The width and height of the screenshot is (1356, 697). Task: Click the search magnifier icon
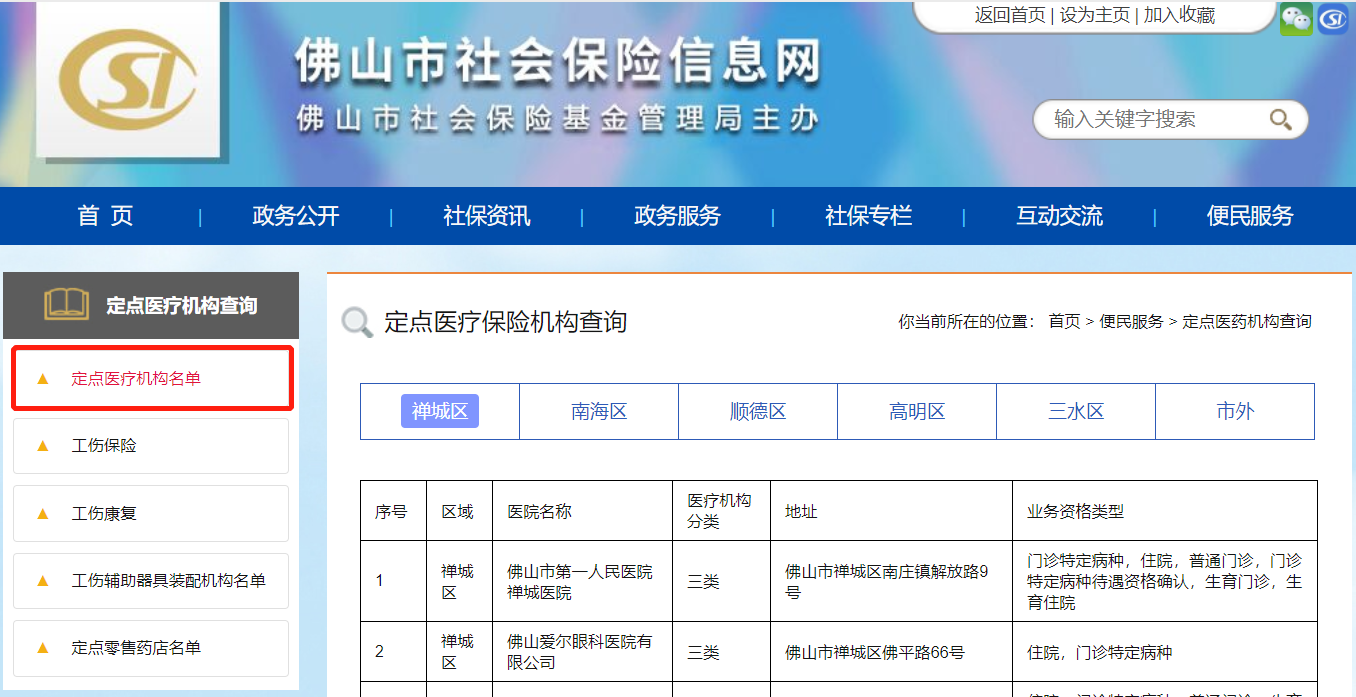click(1280, 120)
